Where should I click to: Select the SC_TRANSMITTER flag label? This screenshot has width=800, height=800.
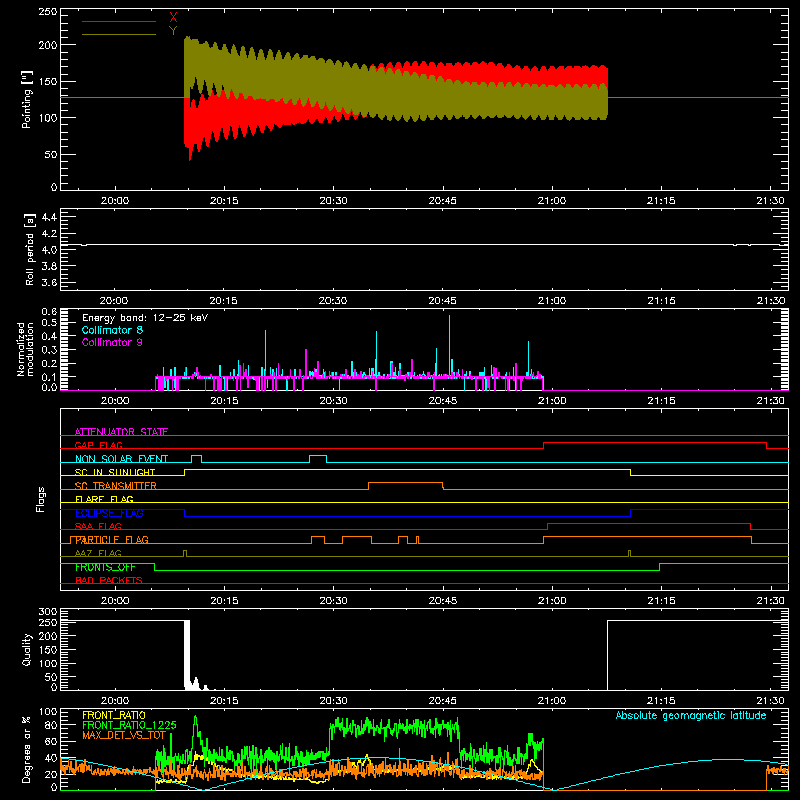116,485
